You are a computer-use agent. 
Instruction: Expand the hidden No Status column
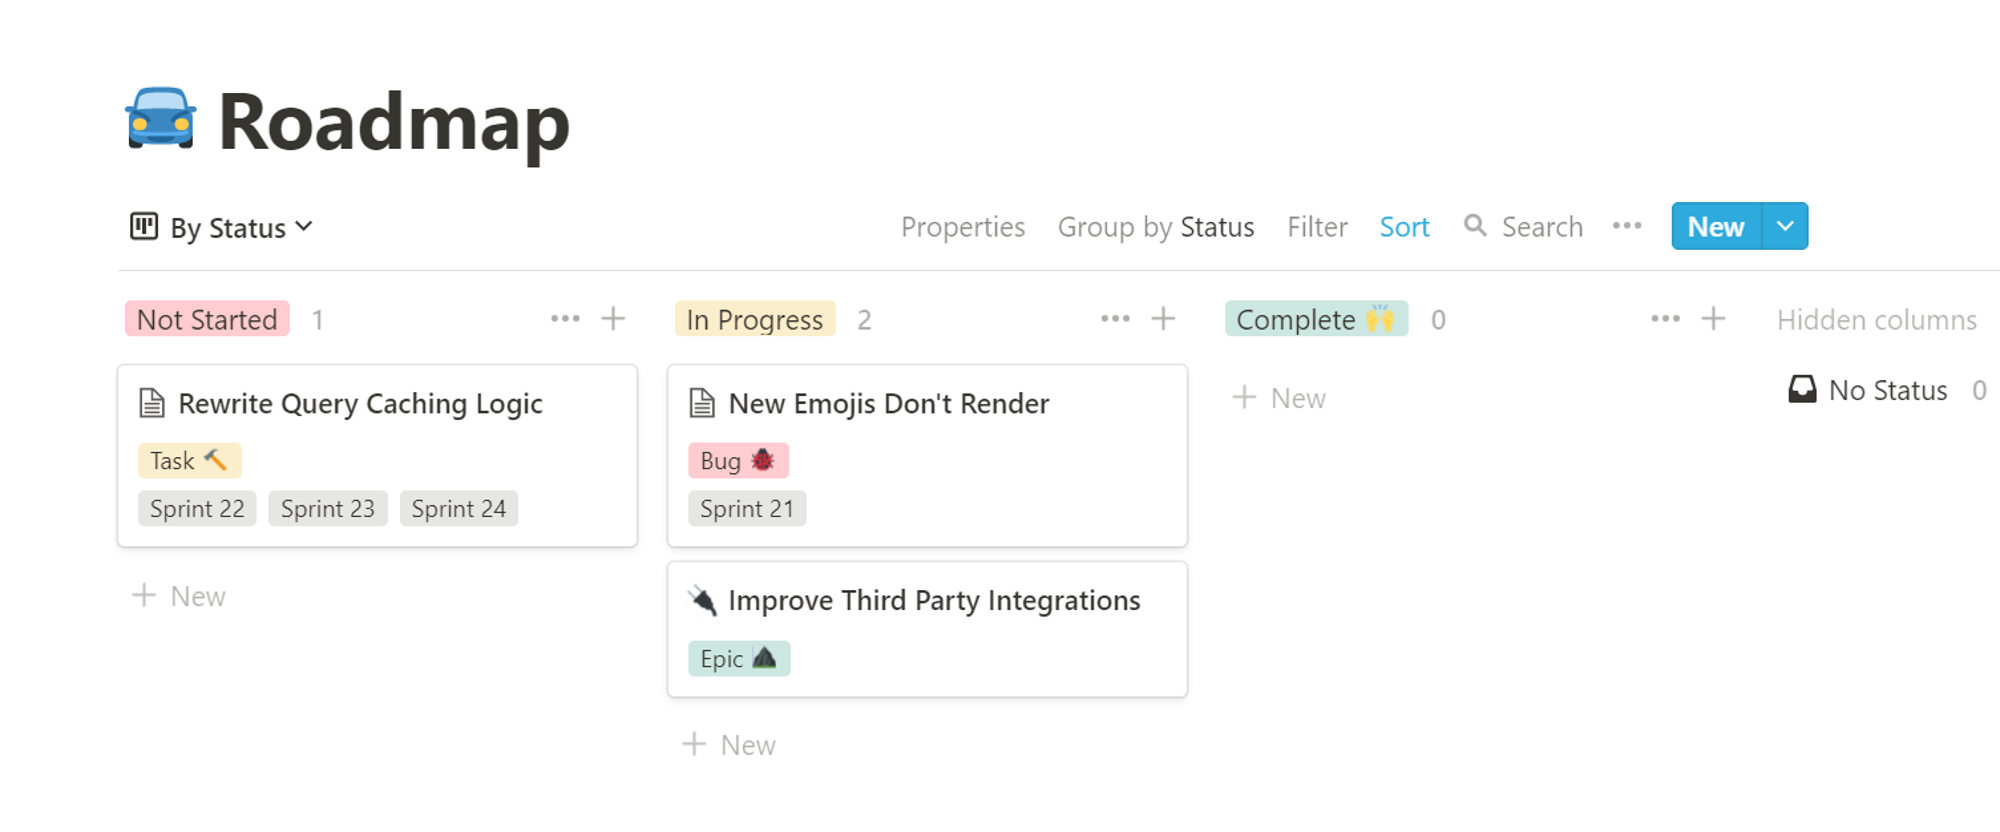(x=1885, y=390)
